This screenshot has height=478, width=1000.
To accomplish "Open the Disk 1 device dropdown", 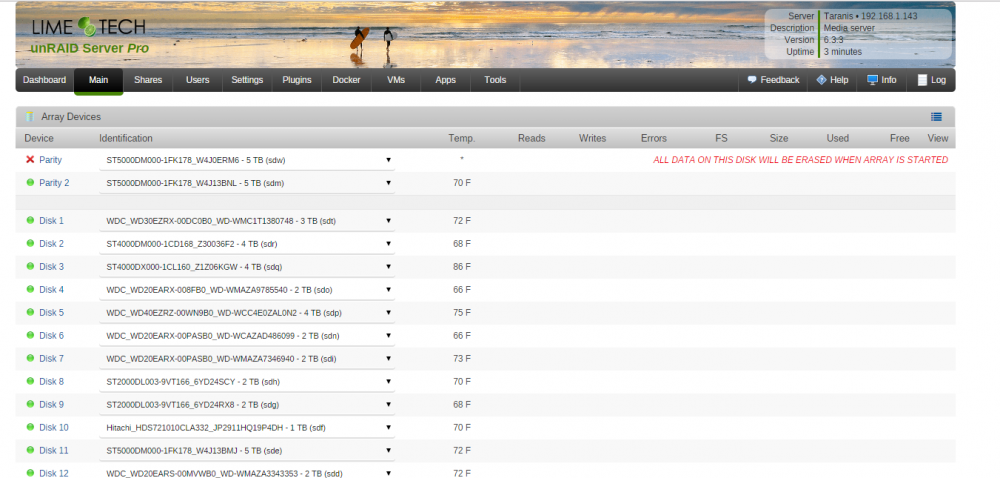I will click(247, 221).
